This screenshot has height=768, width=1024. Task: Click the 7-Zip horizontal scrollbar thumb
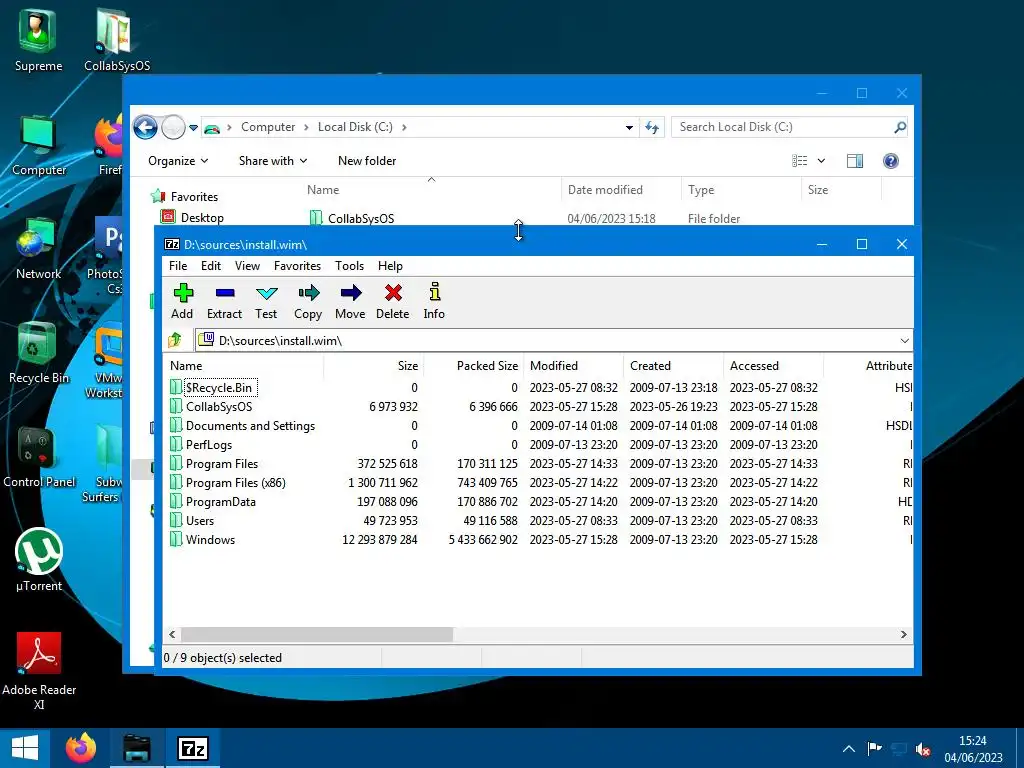point(317,634)
